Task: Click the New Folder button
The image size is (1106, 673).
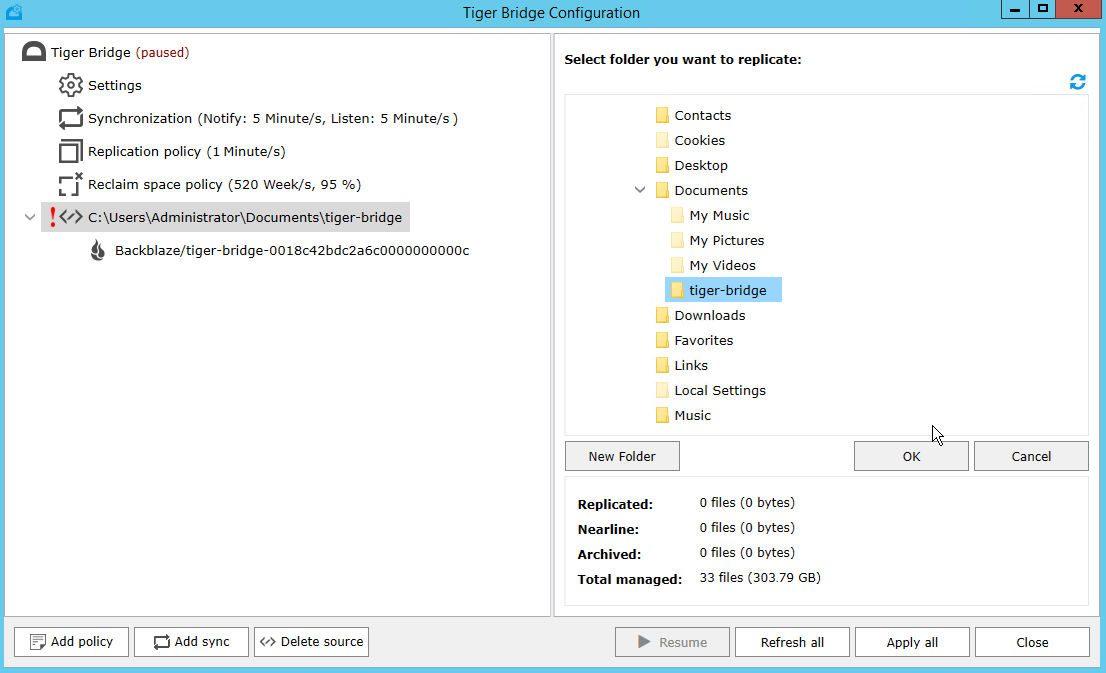Action: coord(622,456)
